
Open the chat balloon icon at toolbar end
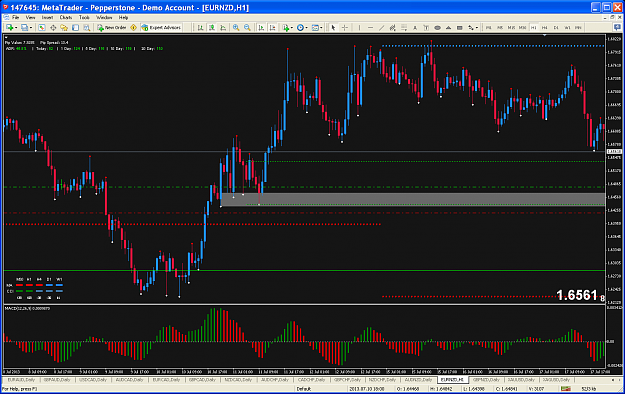(x=617, y=27)
